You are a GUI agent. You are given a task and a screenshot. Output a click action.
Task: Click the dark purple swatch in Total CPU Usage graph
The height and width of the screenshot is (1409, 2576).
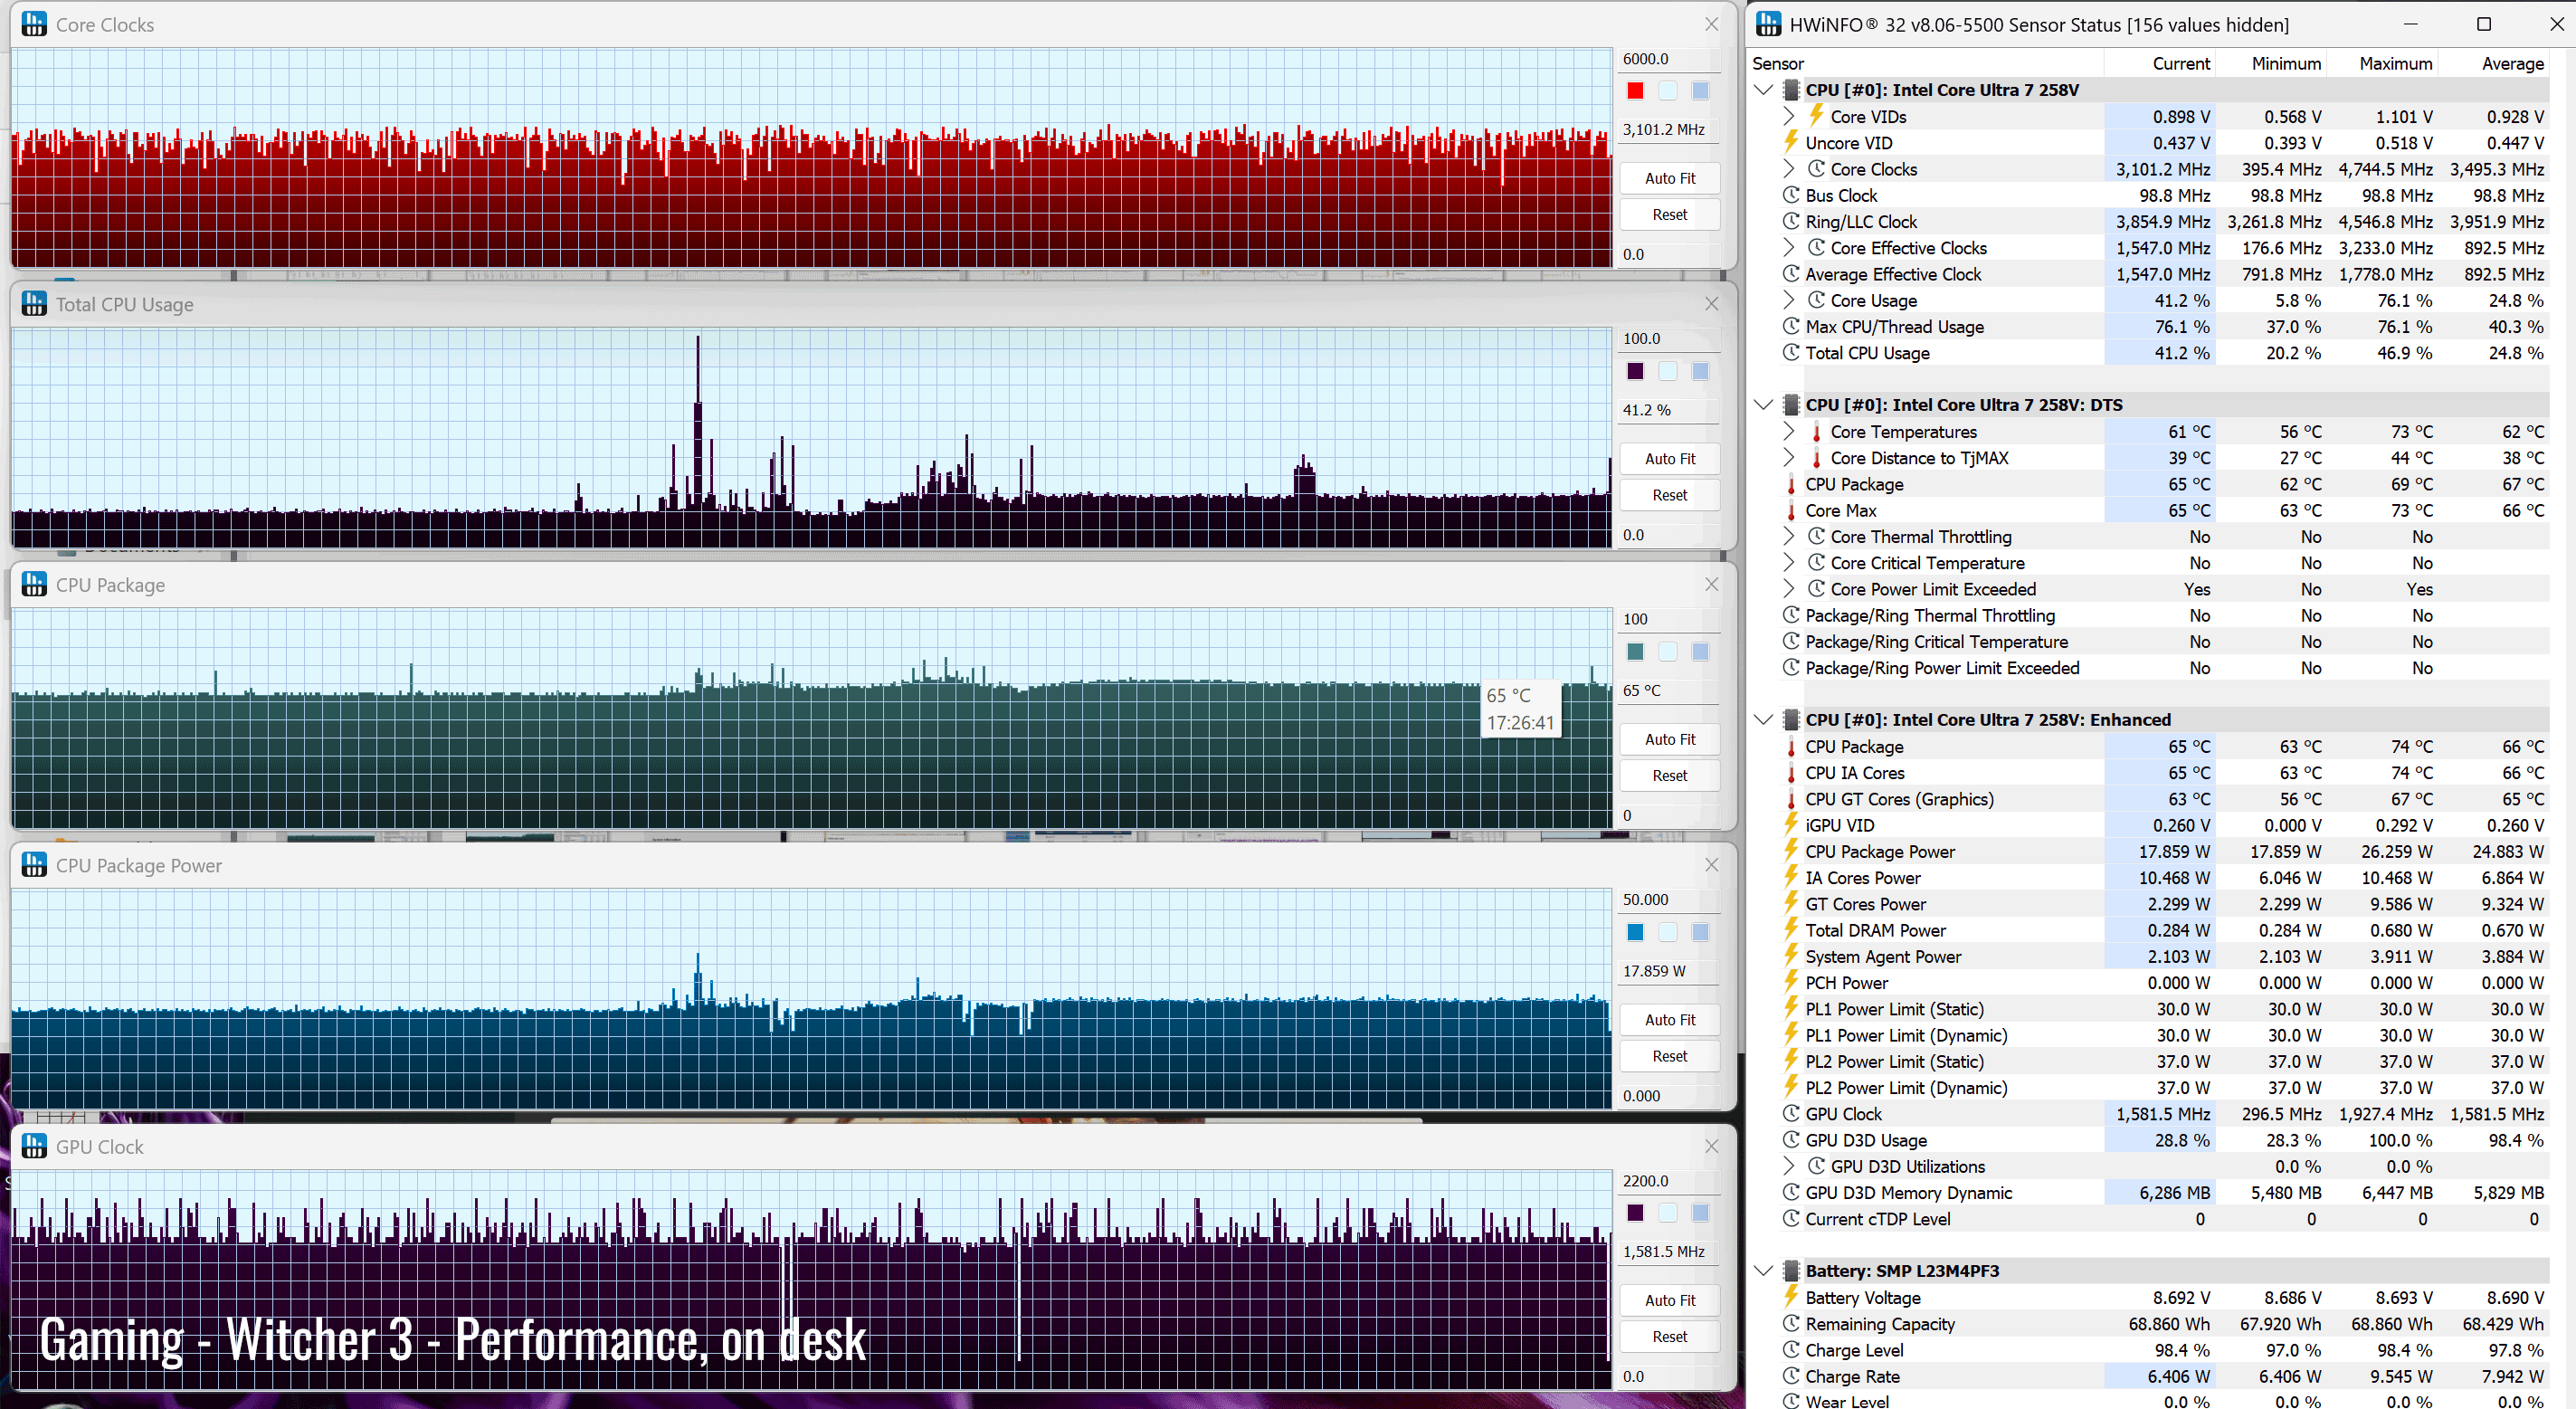click(x=1635, y=371)
